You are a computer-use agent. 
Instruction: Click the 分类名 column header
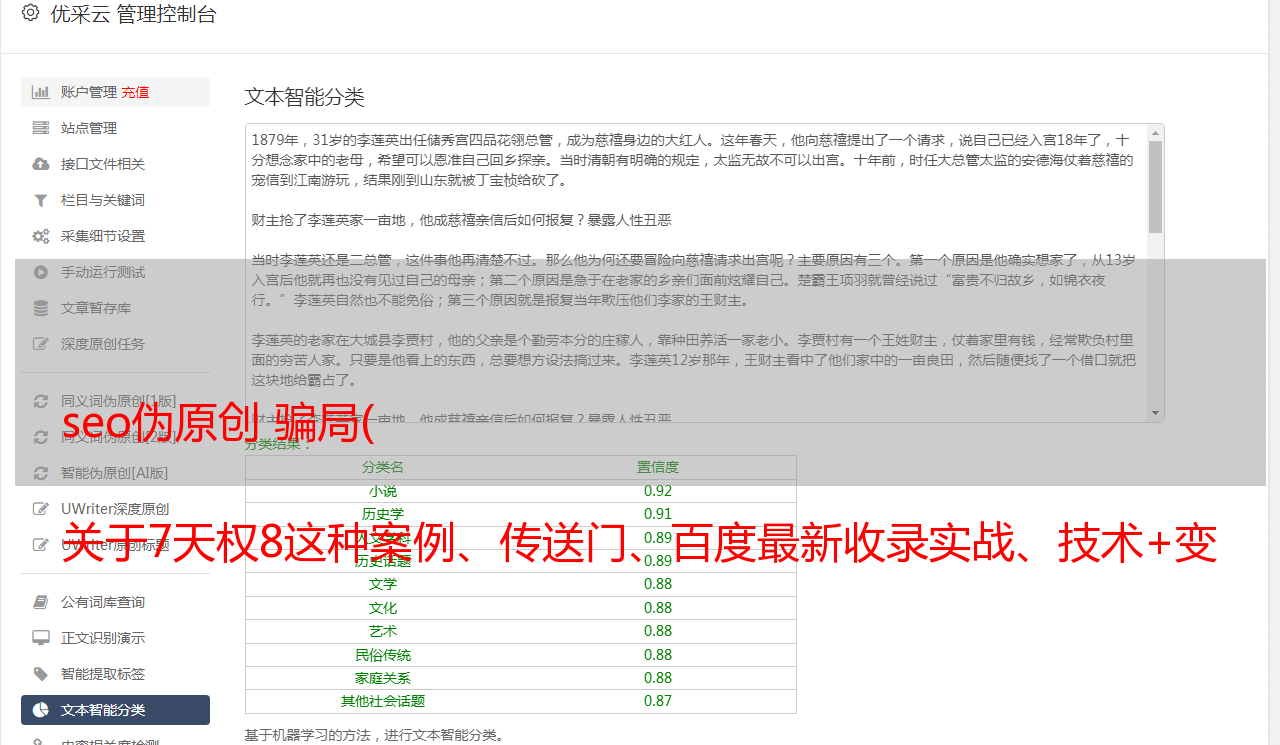point(383,467)
